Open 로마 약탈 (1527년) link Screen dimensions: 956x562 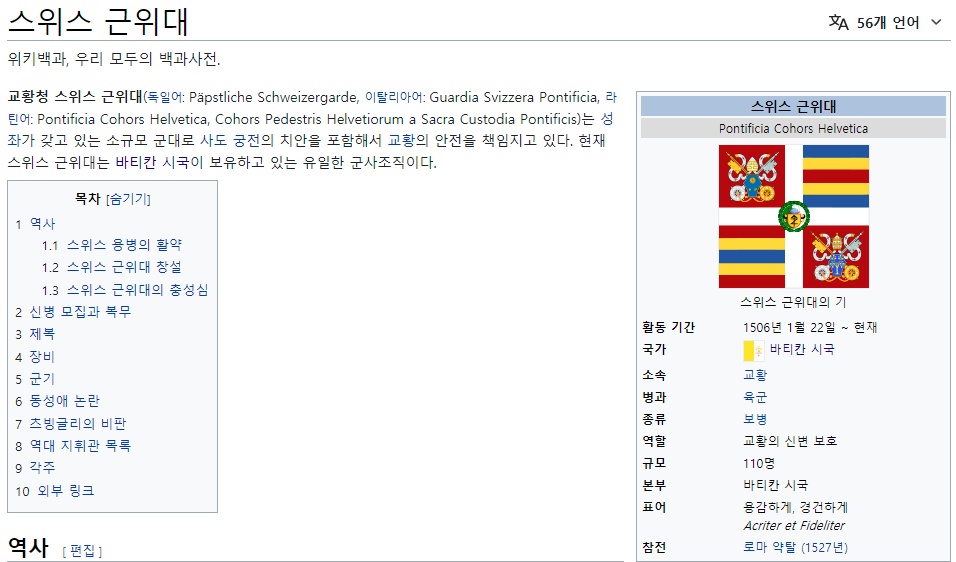tap(795, 547)
